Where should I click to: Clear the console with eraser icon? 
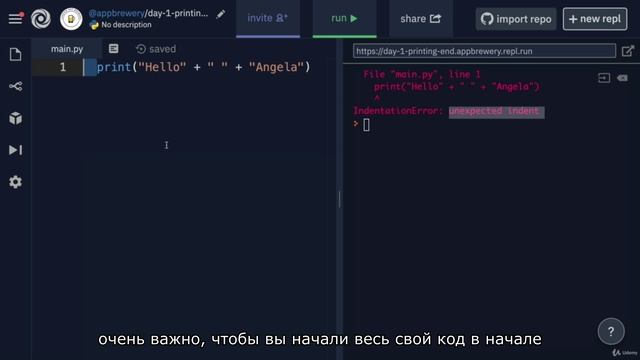tap(622, 78)
